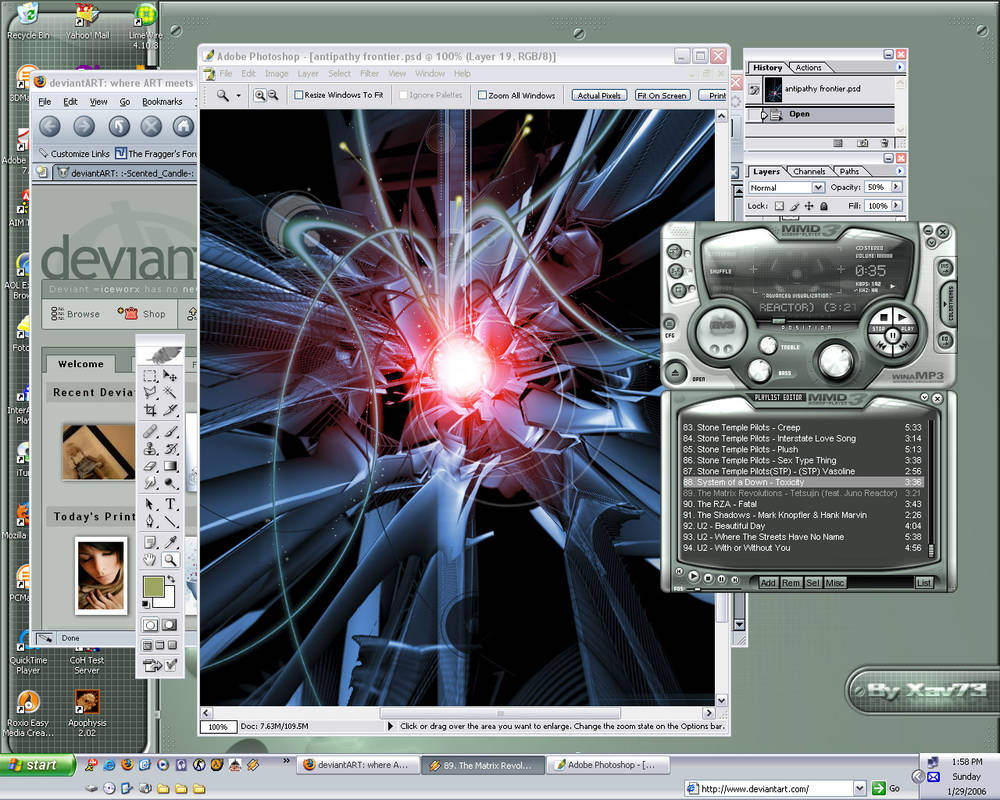Switch to Quick Mask mode
Screen dimensions: 1000x800
tap(170, 625)
